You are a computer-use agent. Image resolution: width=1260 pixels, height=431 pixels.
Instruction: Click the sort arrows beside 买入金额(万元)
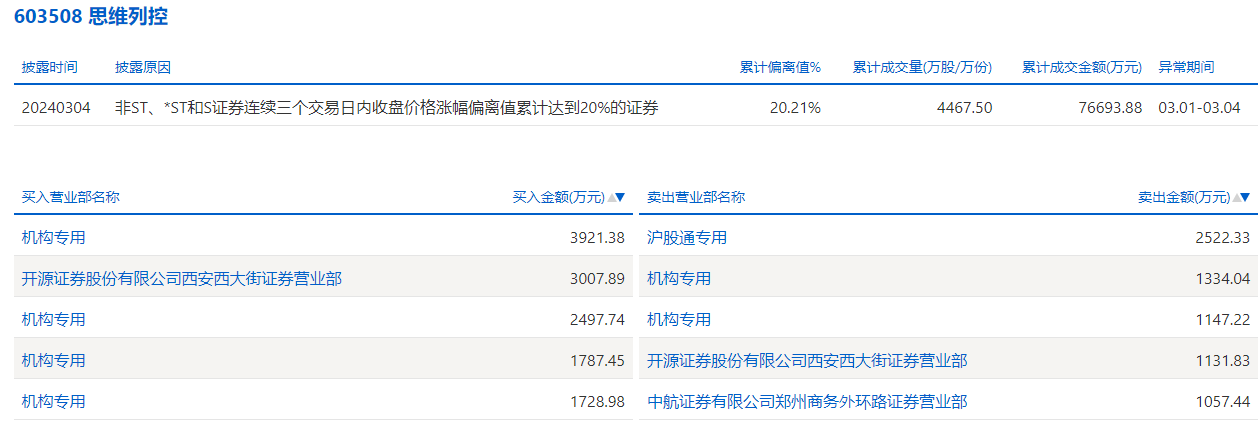tap(616, 198)
